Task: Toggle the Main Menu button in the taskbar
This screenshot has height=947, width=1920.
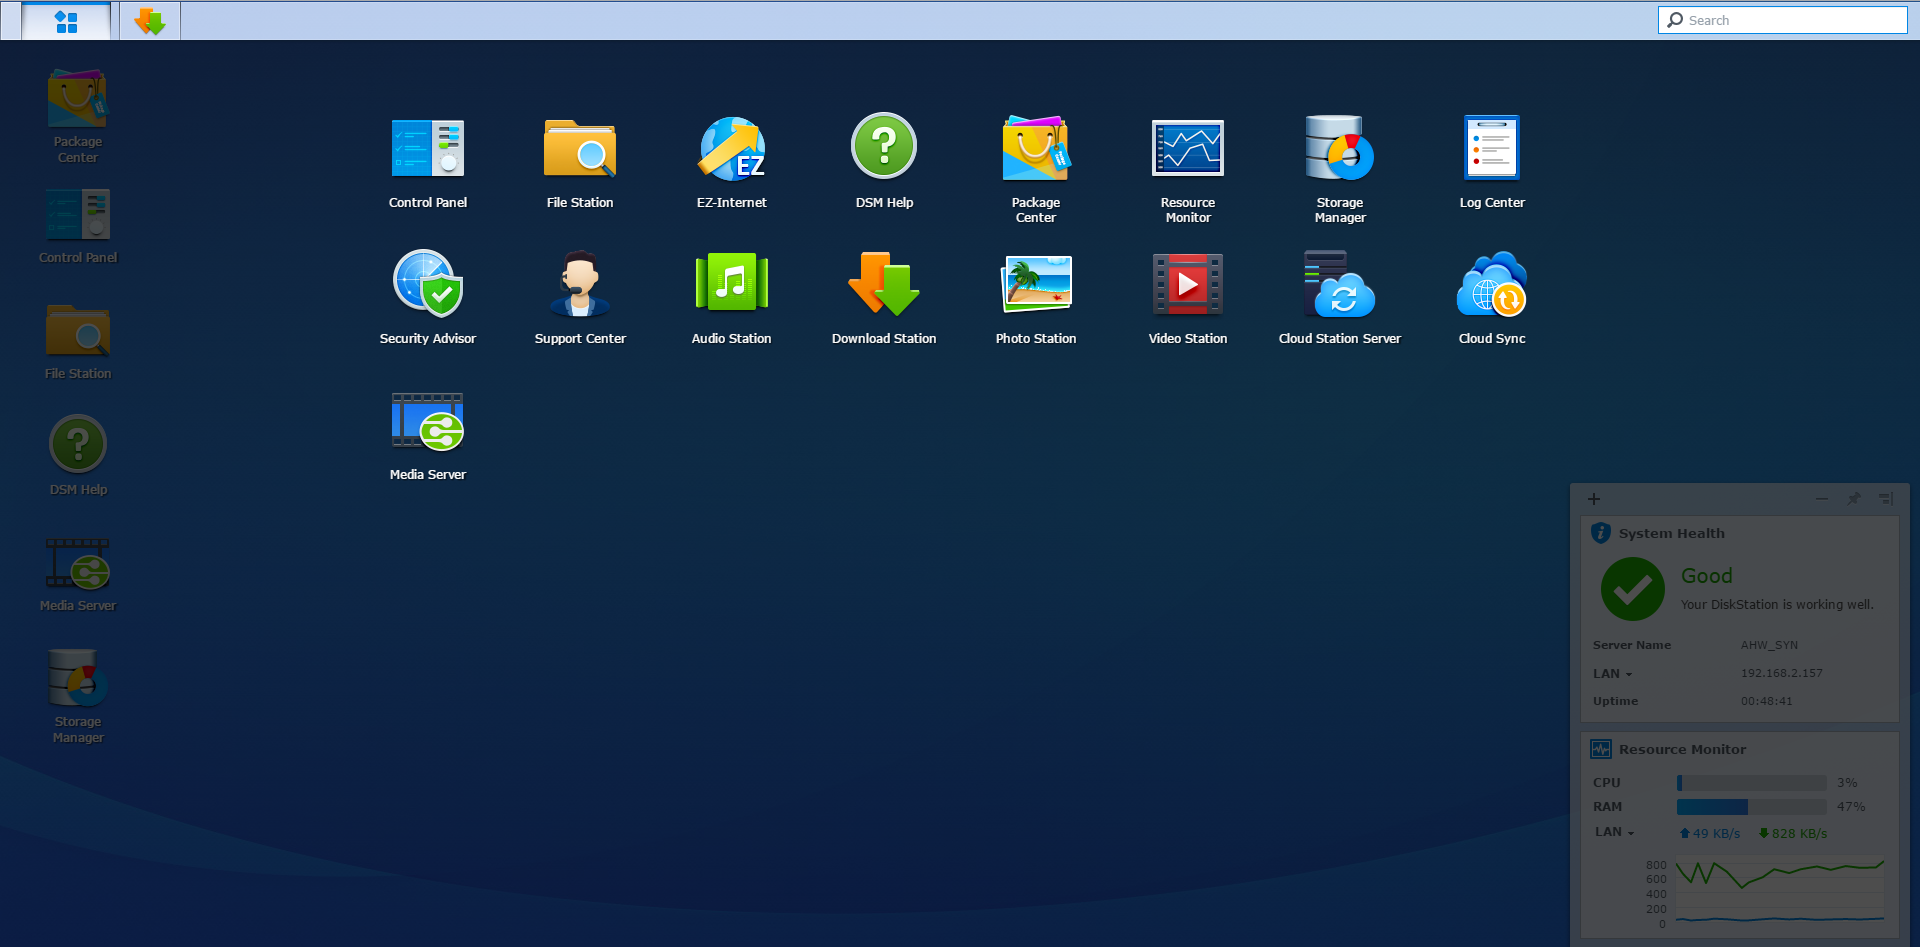Action: tap(66, 21)
